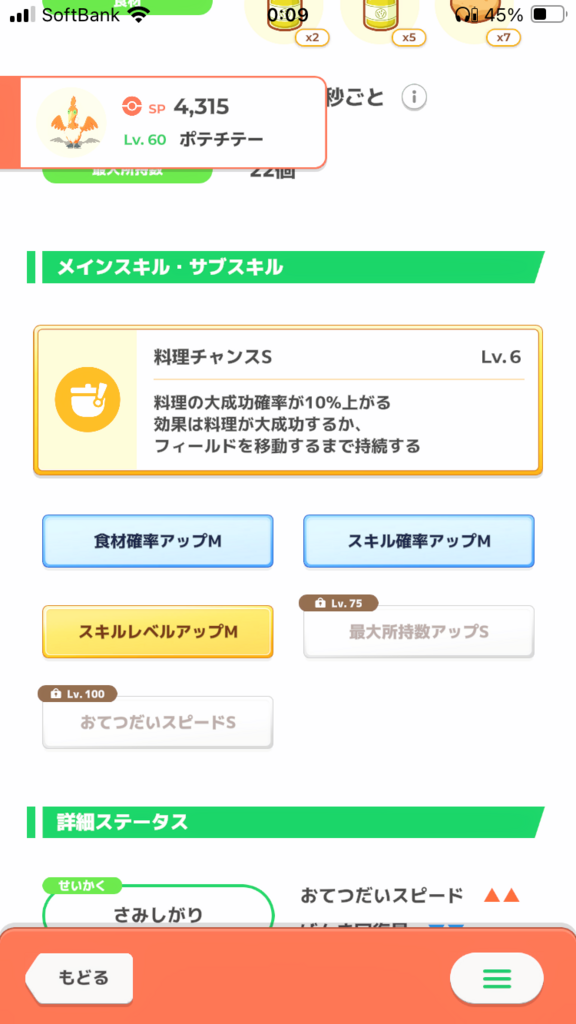Tap the 詳細ステータス section header
Image resolution: width=576 pixels, height=1024 pixels.
point(285,822)
